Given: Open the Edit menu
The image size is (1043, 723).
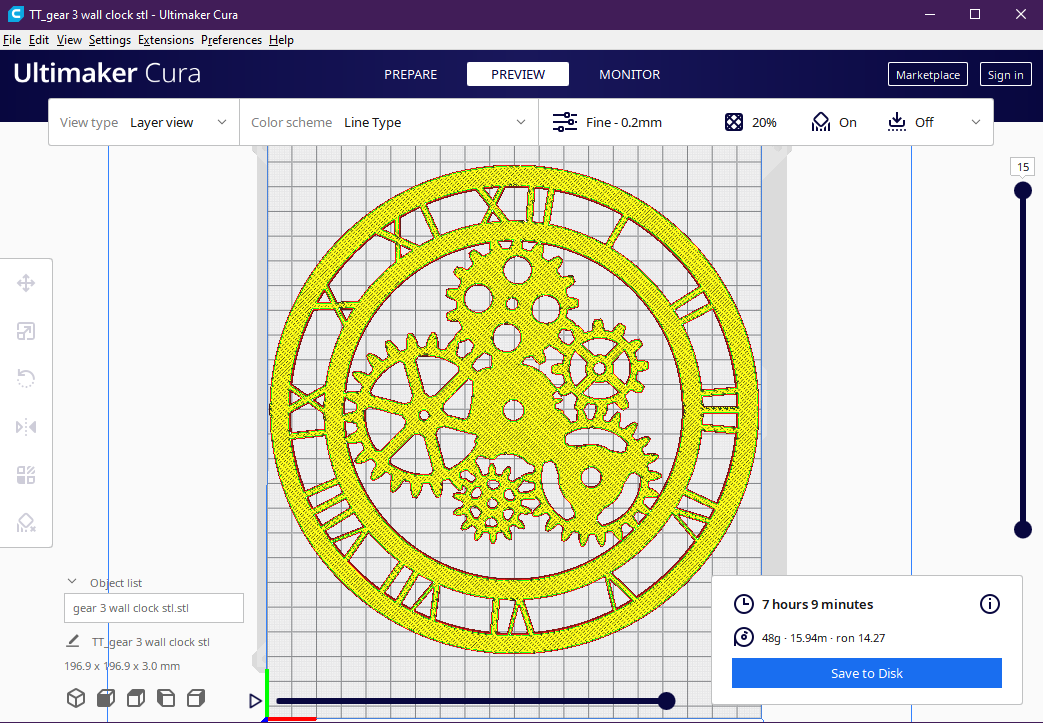Looking at the screenshot, I should pyautogui.click(x=39, y=40).
